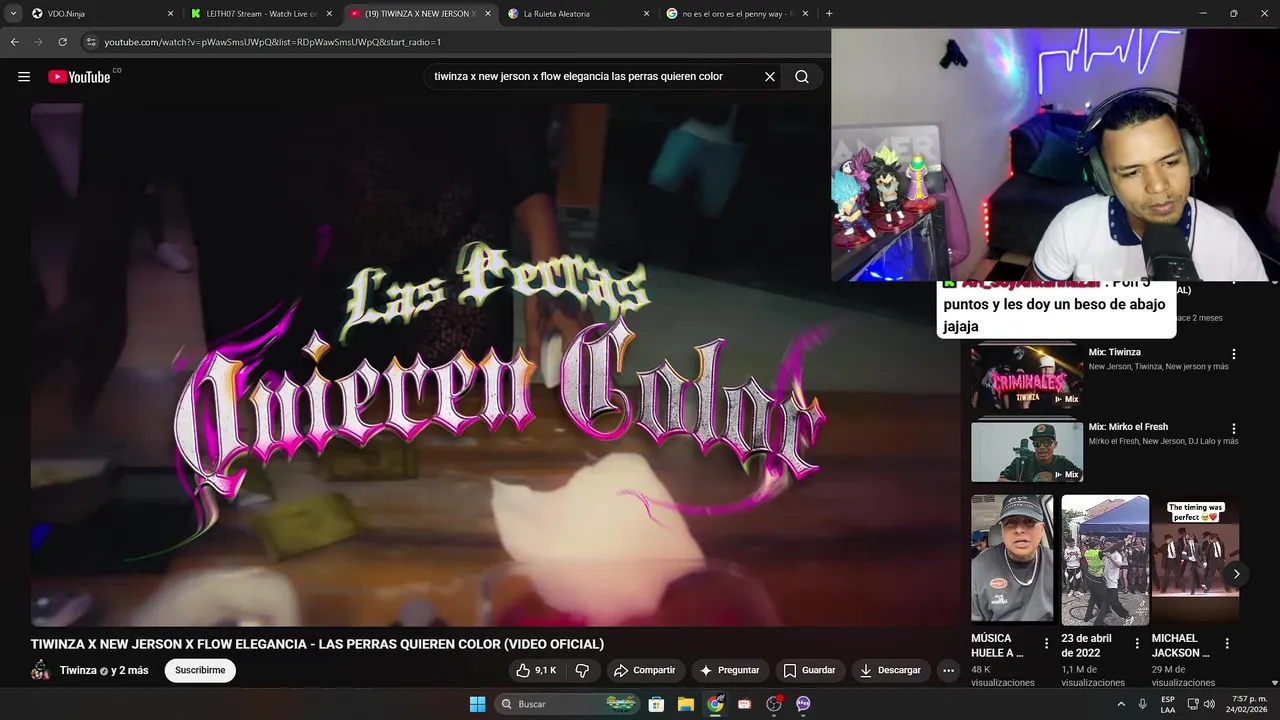Click the 'Mix: Mirko el Fresh' title
This screenshot has height=720, width=1280.
[1128, 427]
